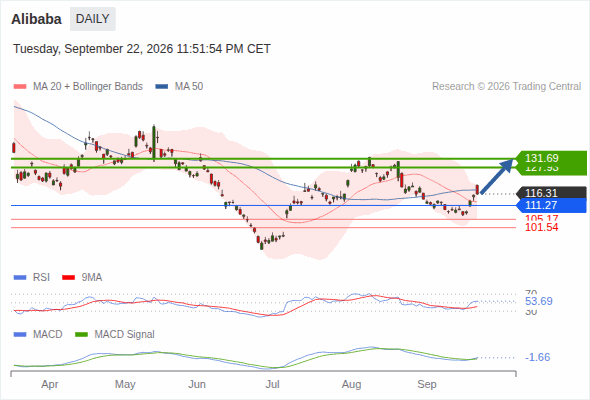Click the 9MA red legend swatch
This screenshot has height=400, width=590.
pos(68,278)
